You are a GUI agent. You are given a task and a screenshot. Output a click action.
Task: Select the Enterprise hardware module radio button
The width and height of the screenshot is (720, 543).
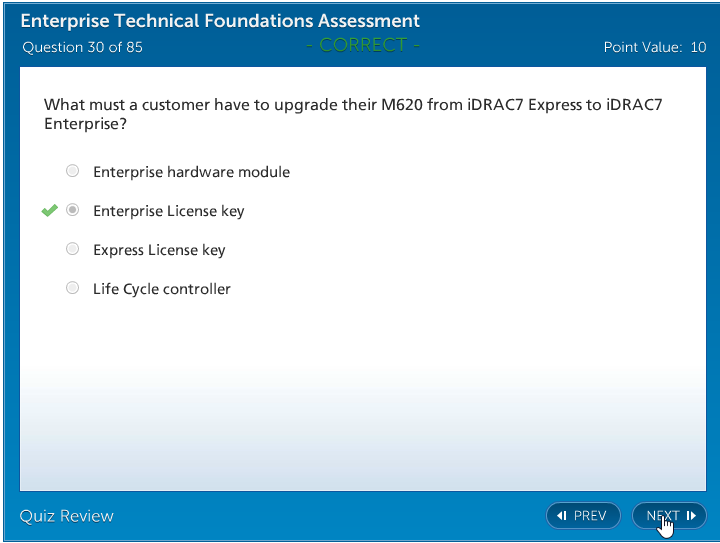[x=72, y=171]
